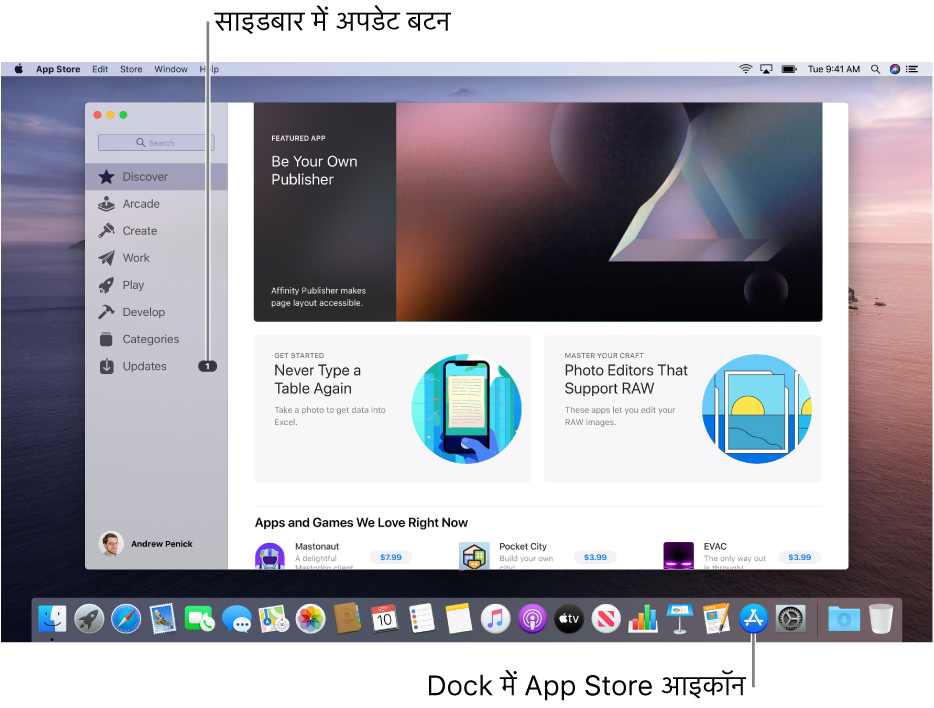934x708 pixels.
Task: Click the App Store icon in Dock
Action: 754,619
